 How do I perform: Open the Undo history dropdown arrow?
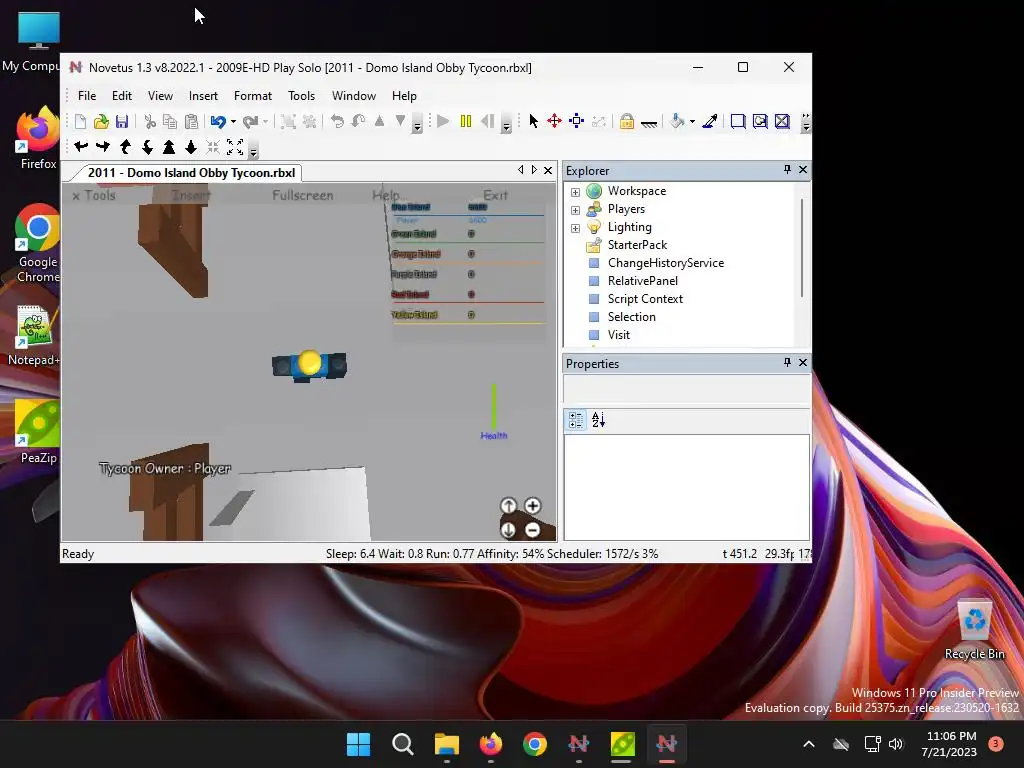(233, 121)
